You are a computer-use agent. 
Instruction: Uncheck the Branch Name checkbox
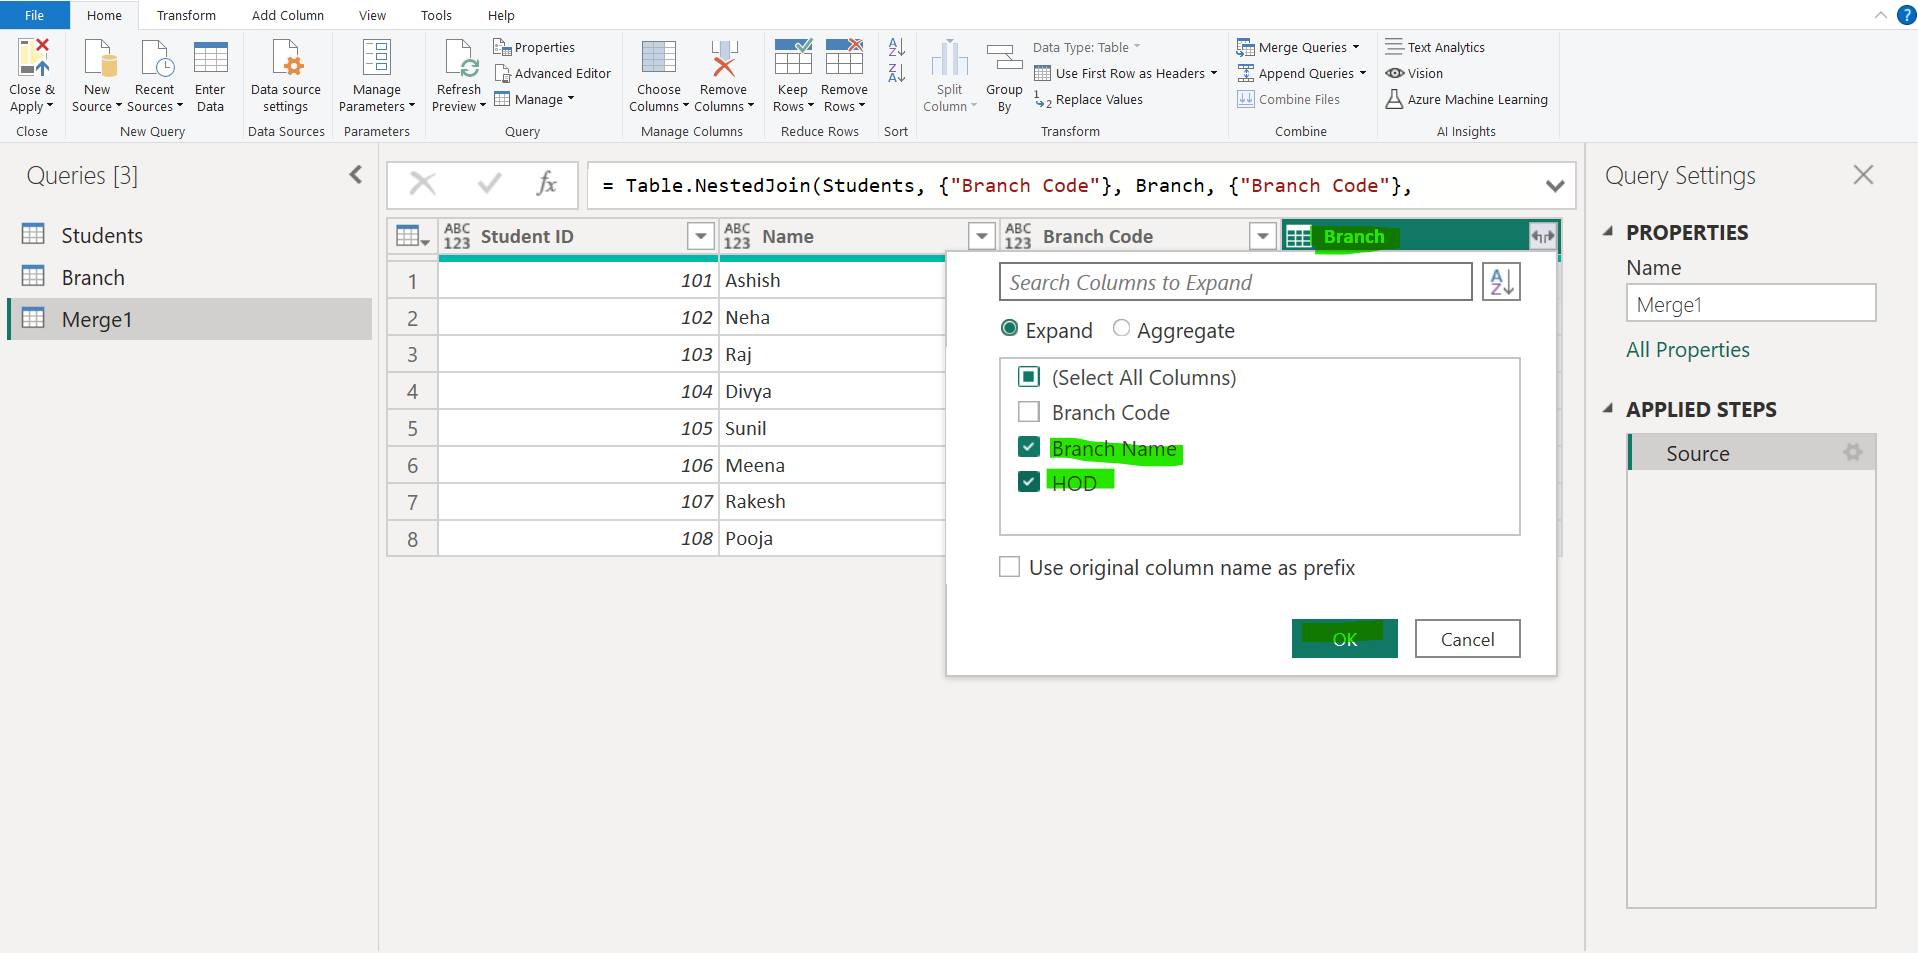[1028, 446]
